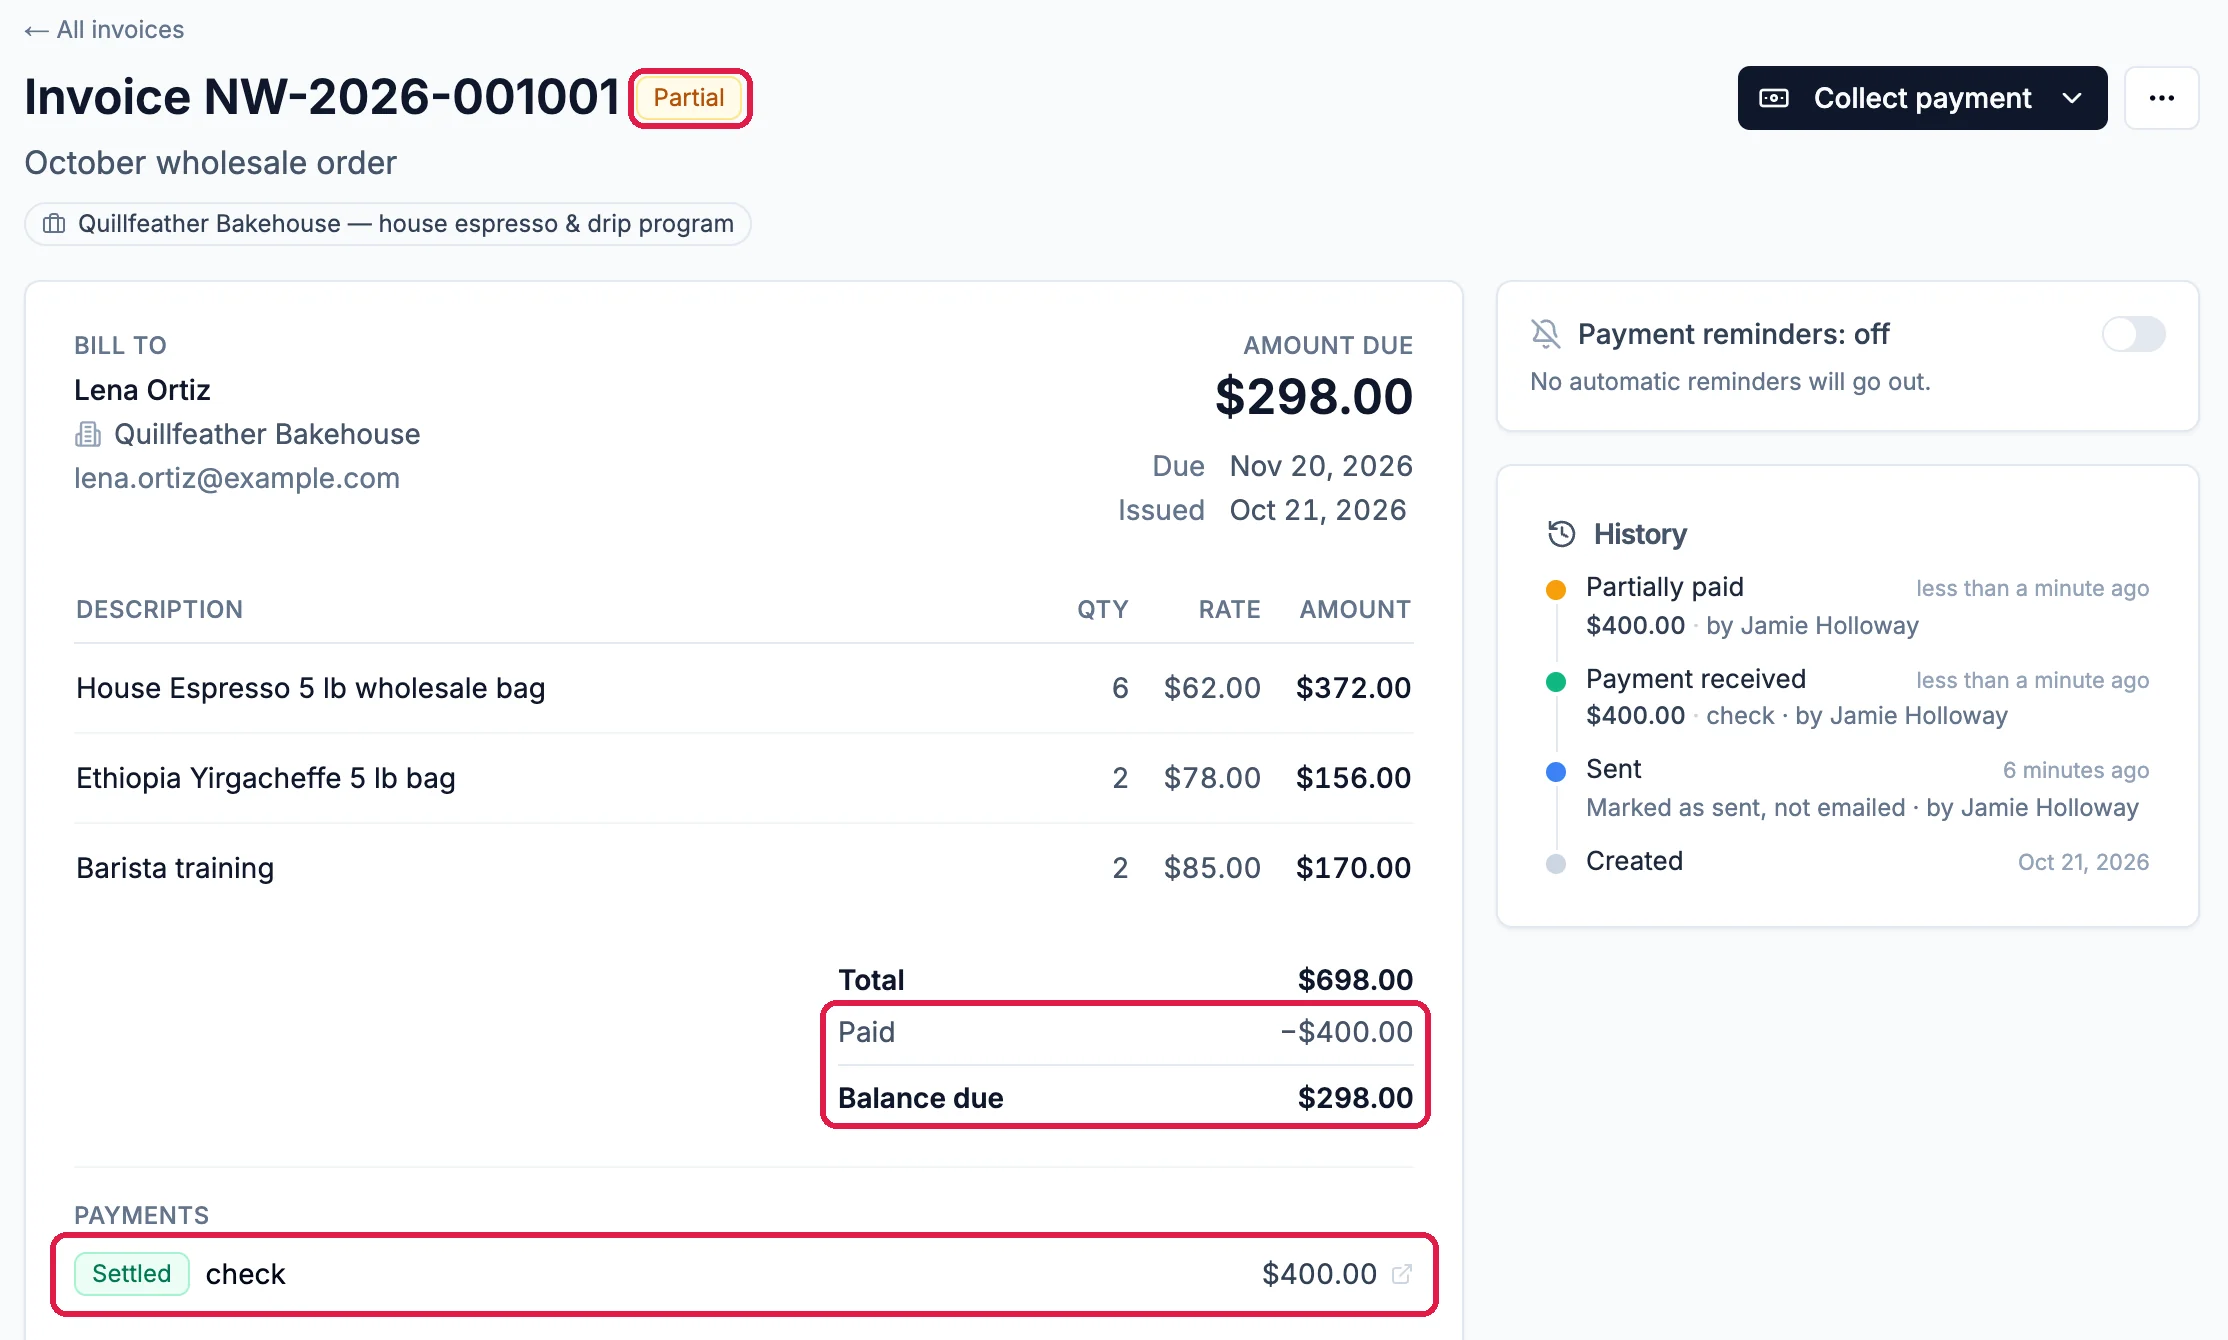The image size is (2228, 1340).
Task: Click the $78.00 rate cell
Action: point(1212,778)
